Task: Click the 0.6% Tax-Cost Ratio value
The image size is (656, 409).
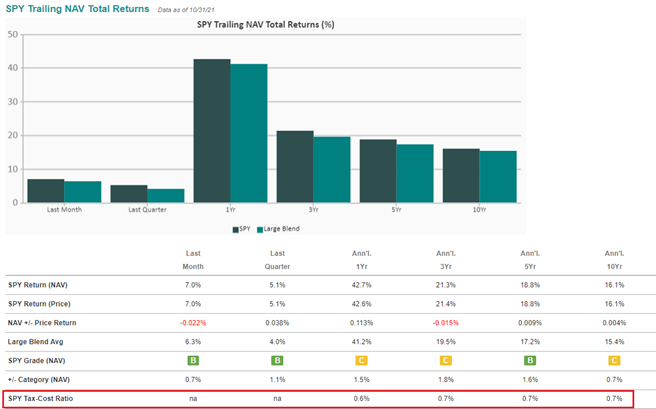Action: pos(361,399)
